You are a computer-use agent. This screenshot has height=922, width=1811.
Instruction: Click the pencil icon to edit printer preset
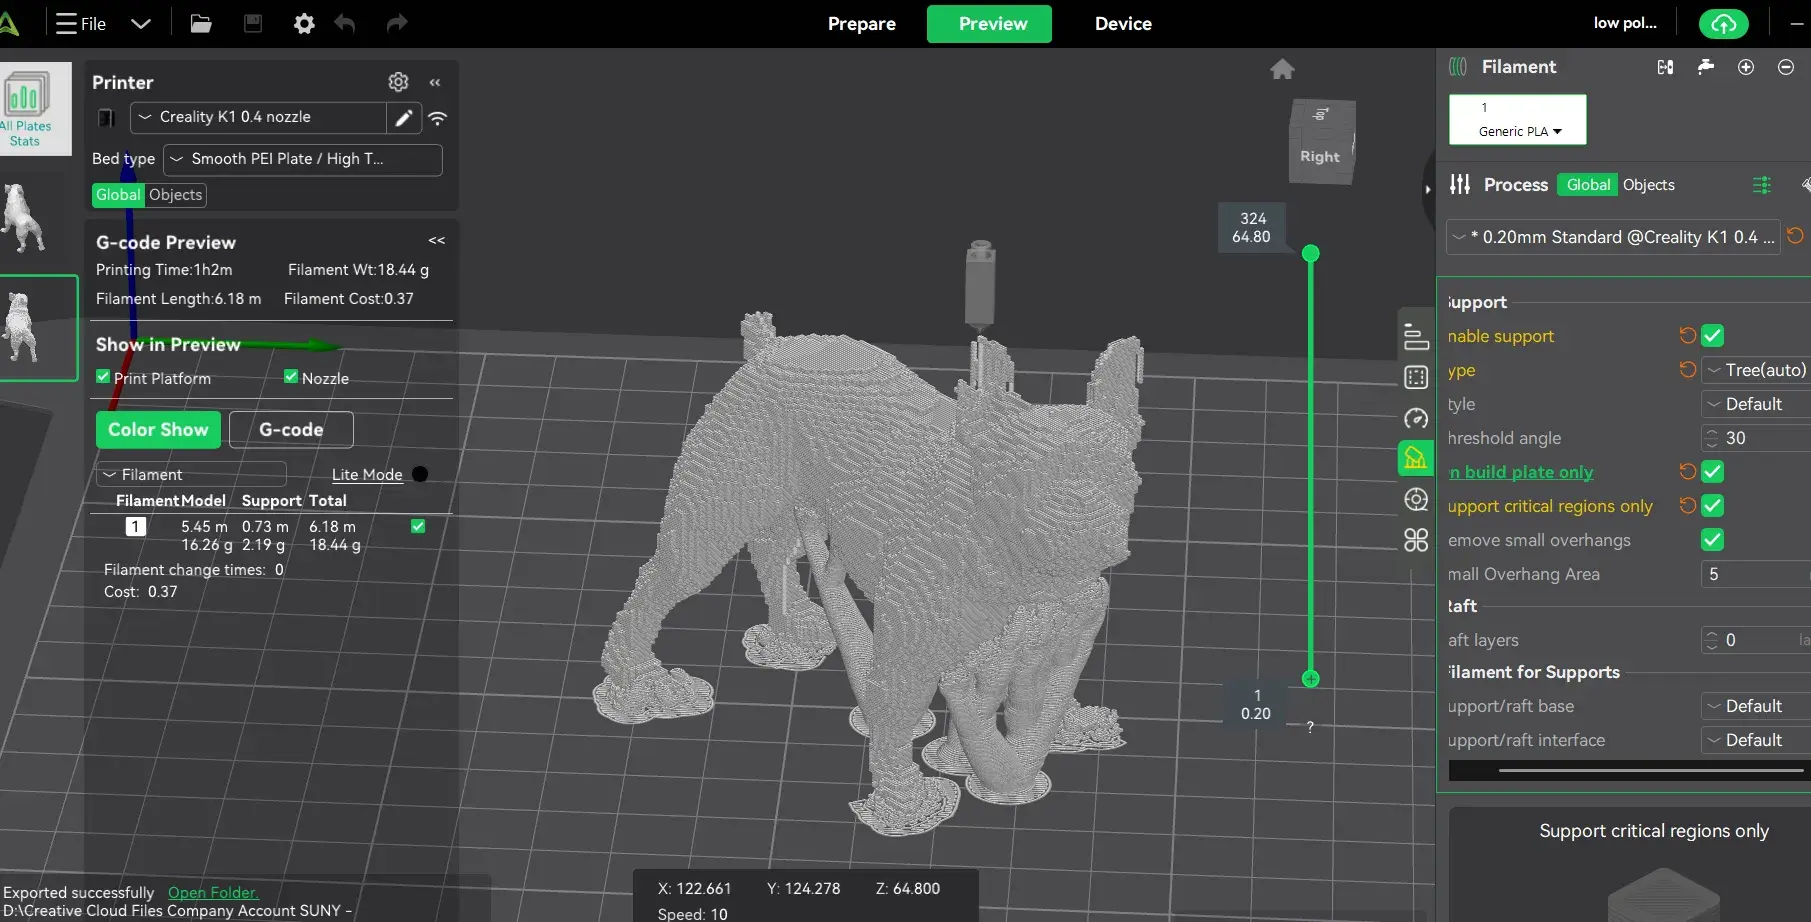[x=404, y=118]
